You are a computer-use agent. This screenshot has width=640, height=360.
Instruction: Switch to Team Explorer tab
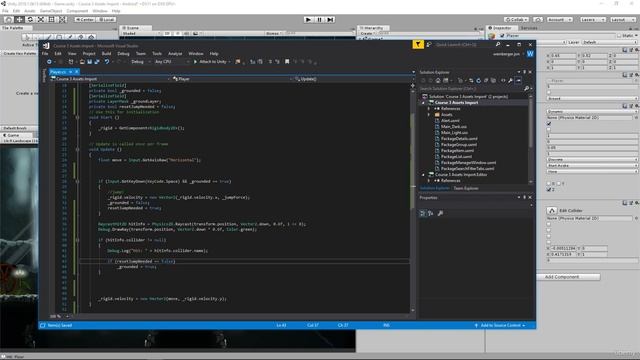tap(466, 188)
